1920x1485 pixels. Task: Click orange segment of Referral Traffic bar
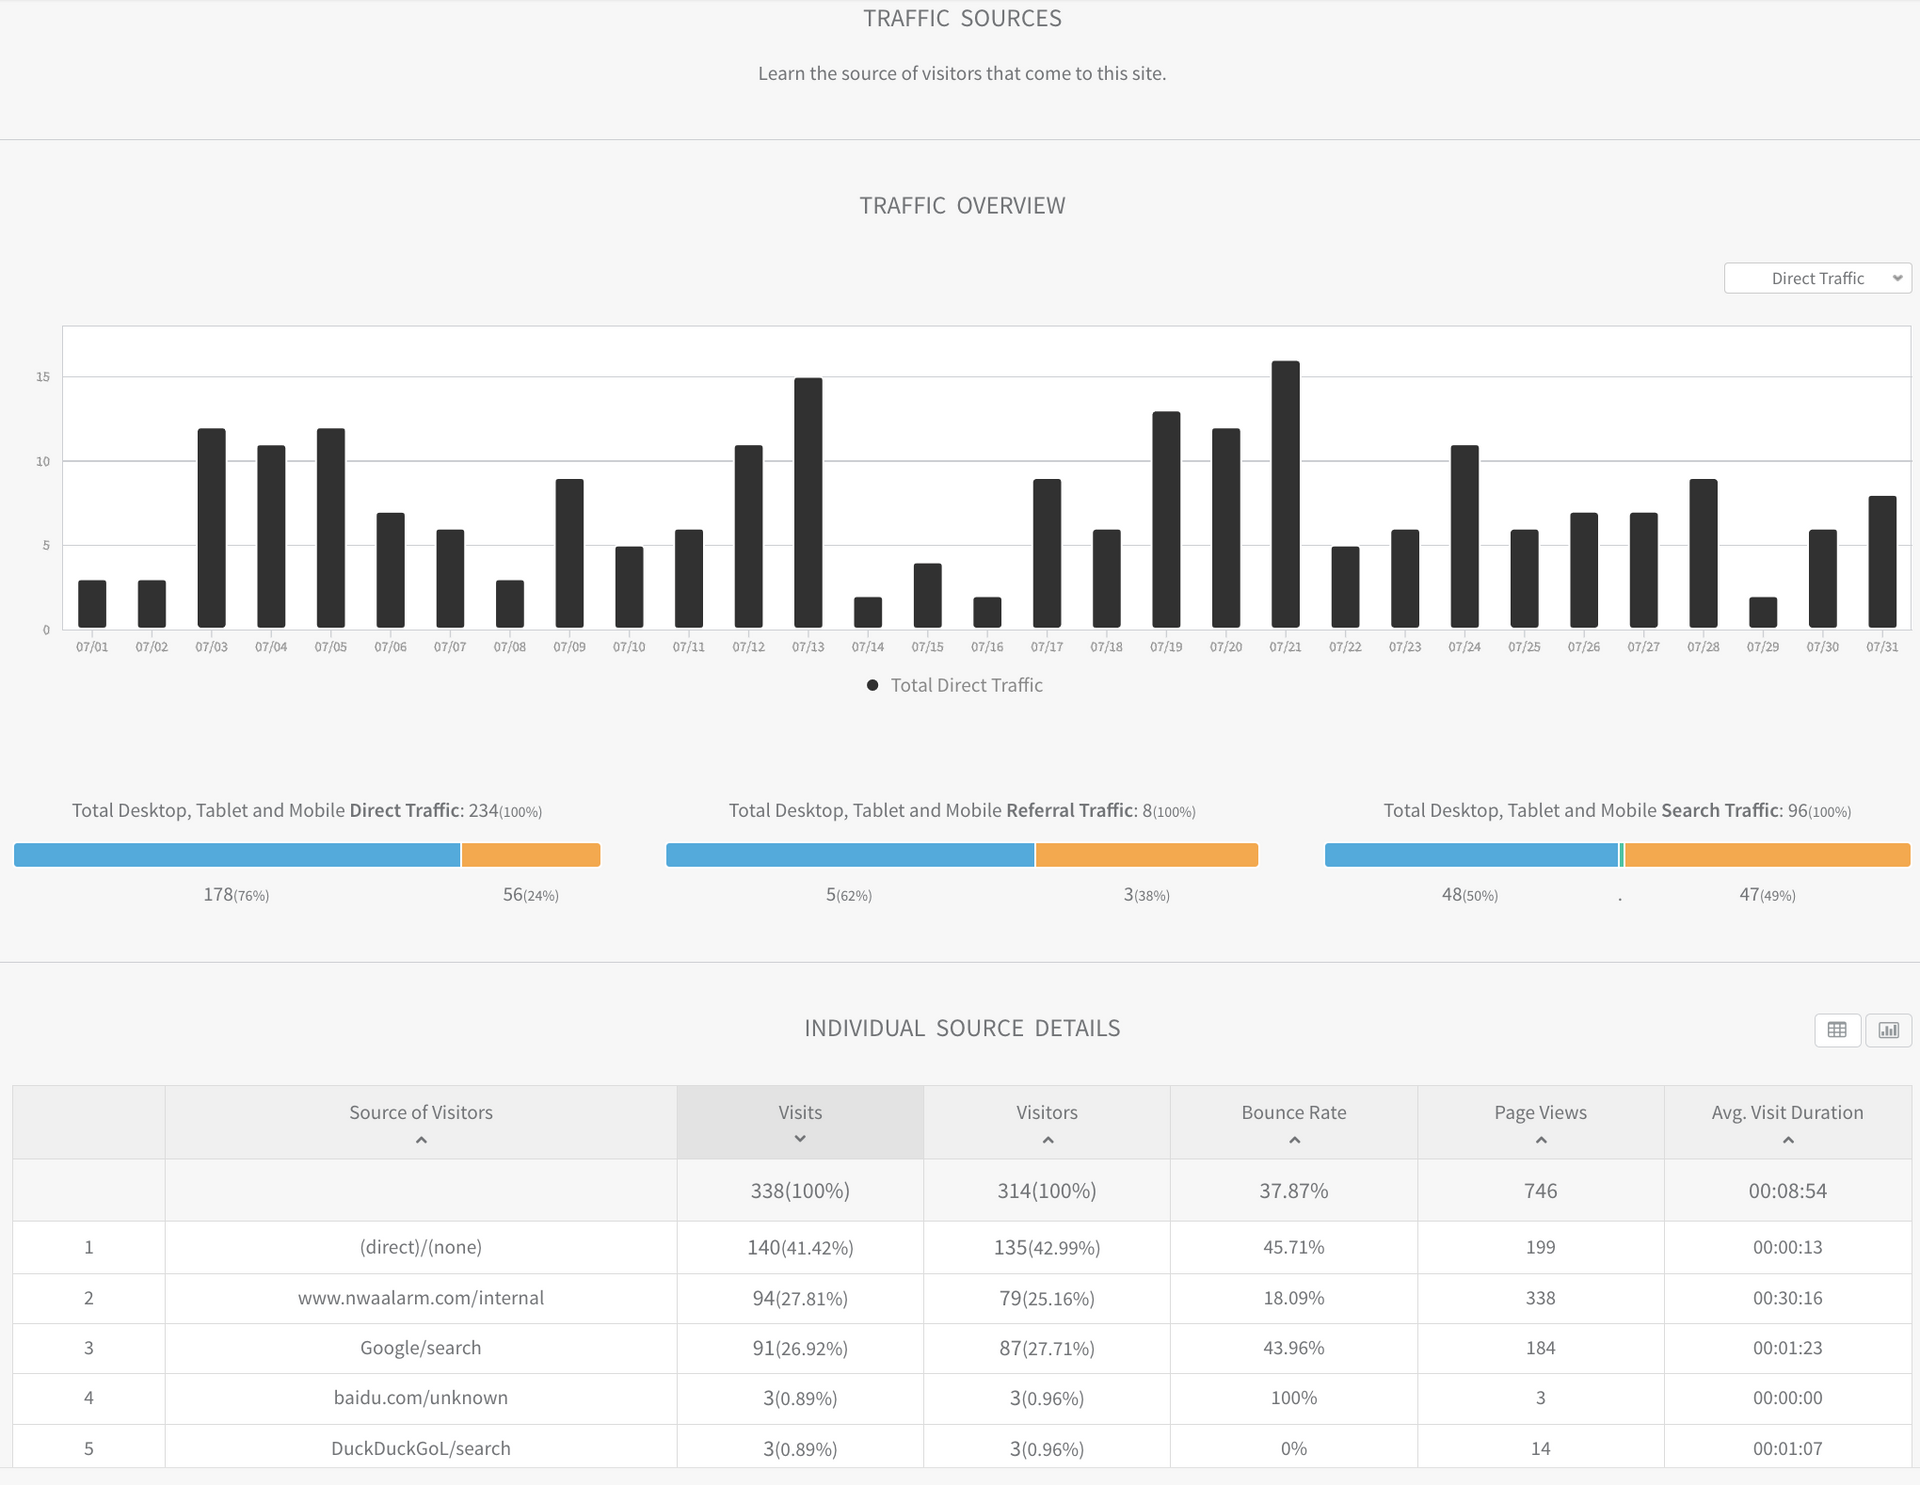pyautogui.click(x=1146, y=855)
